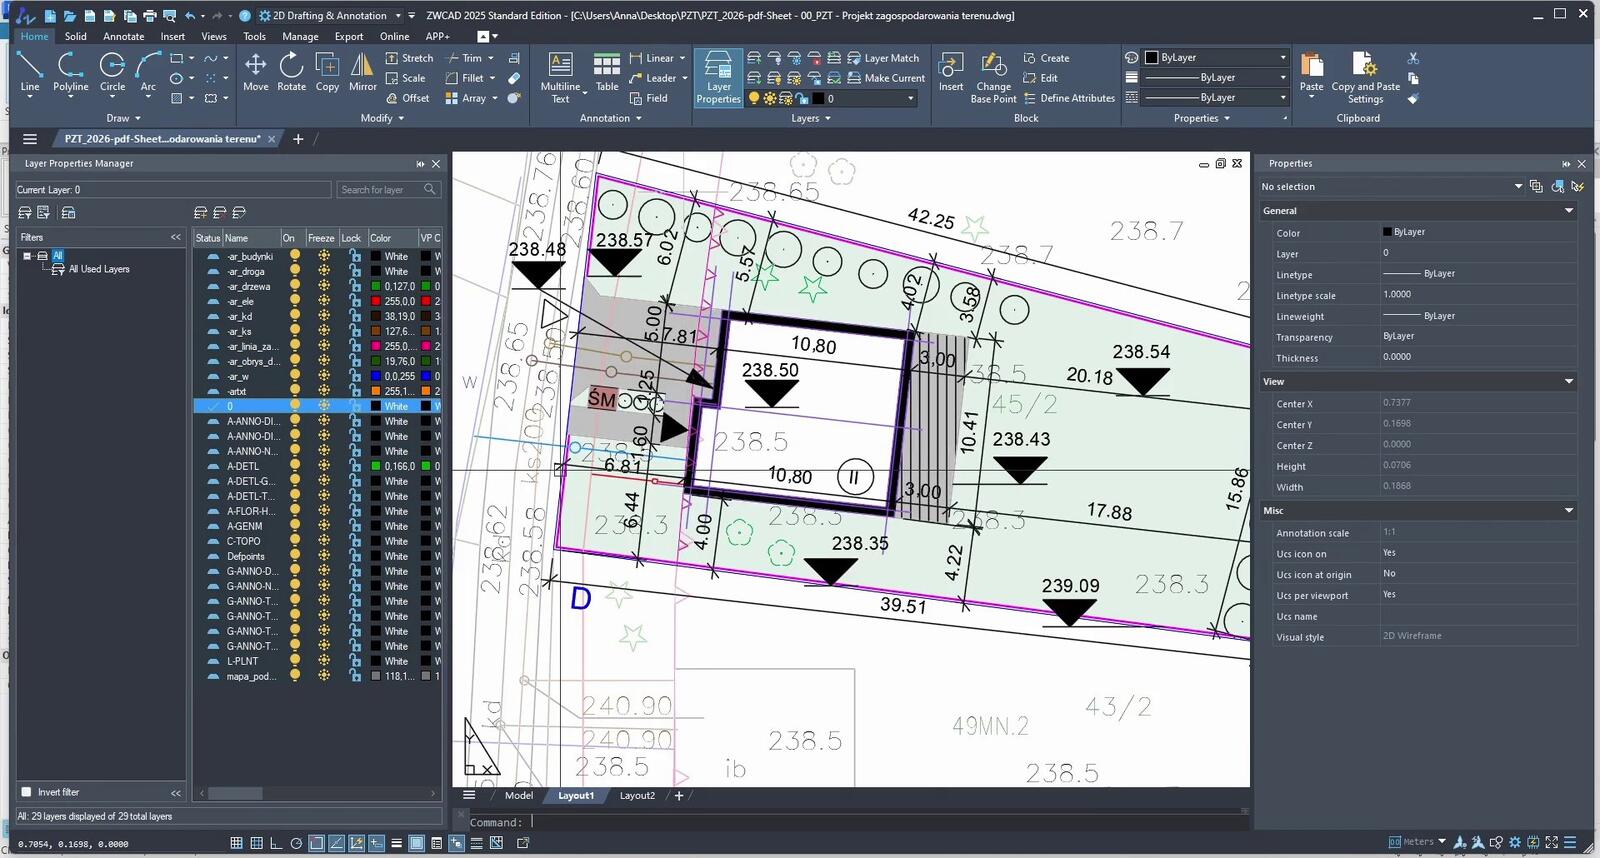Screen dimensions: 1600x858
Task: Turn off the -ar_budynki layer bulb
Action: click(295, 256)
